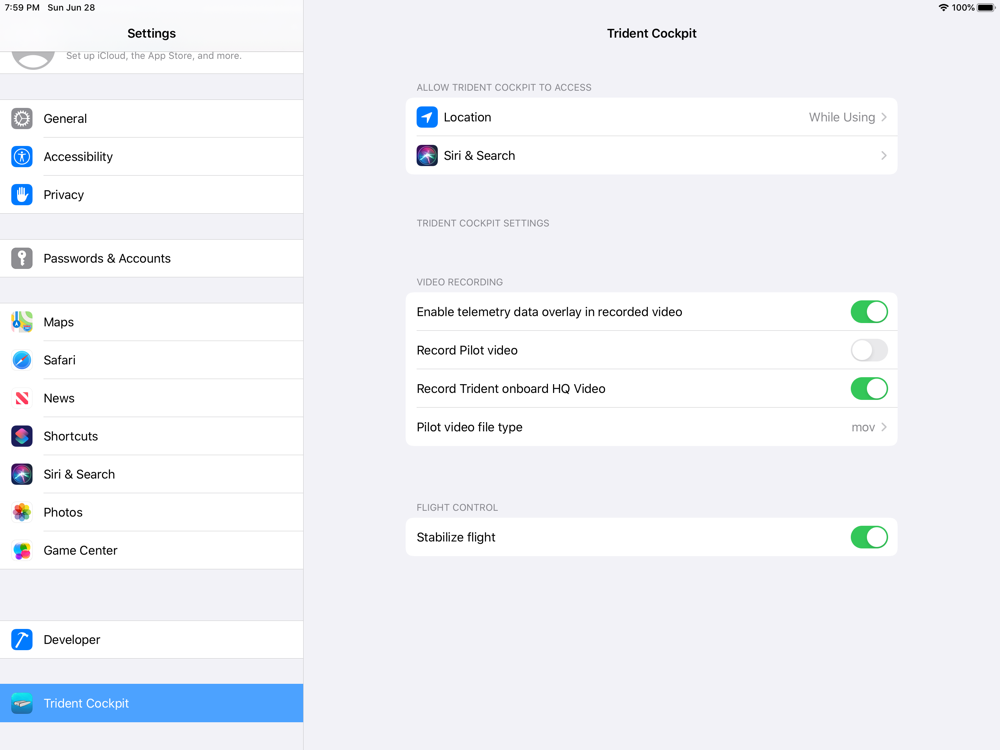The width and height of the screenshot is (1000, 750).
Task: Tap the Location access label
Action: pyautogui.click(x=467, y=117)
